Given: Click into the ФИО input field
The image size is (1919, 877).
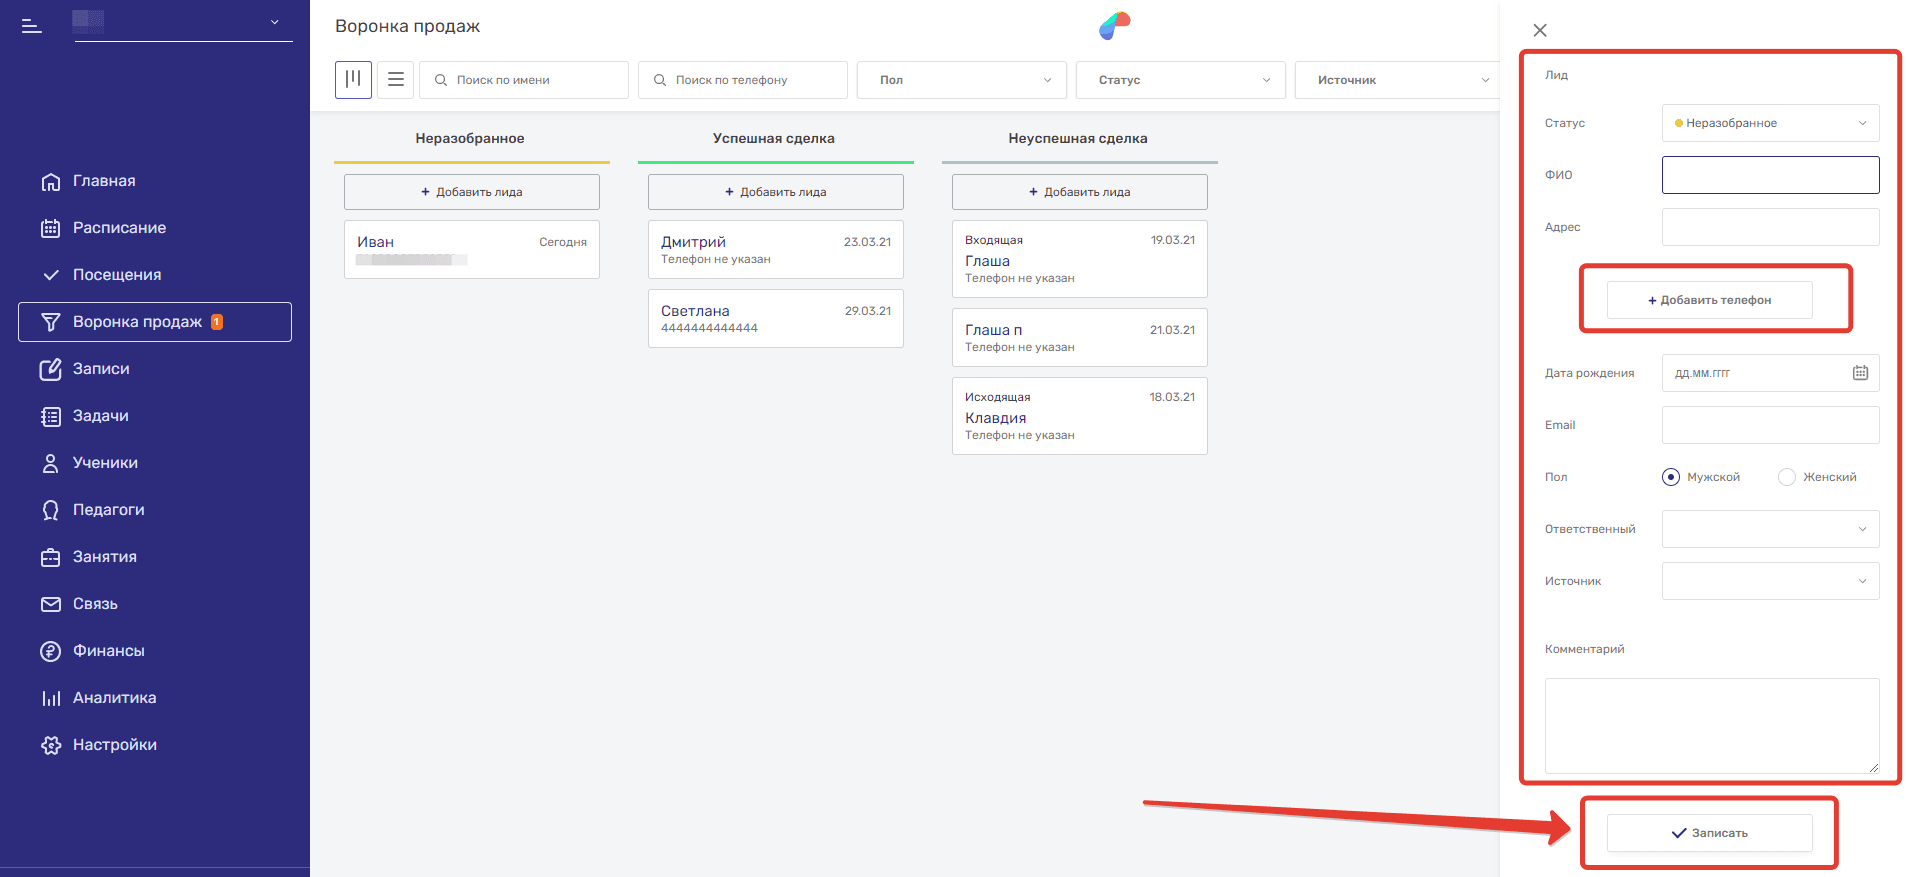Looking at the screenshot, I should (x=1770, y=175).
